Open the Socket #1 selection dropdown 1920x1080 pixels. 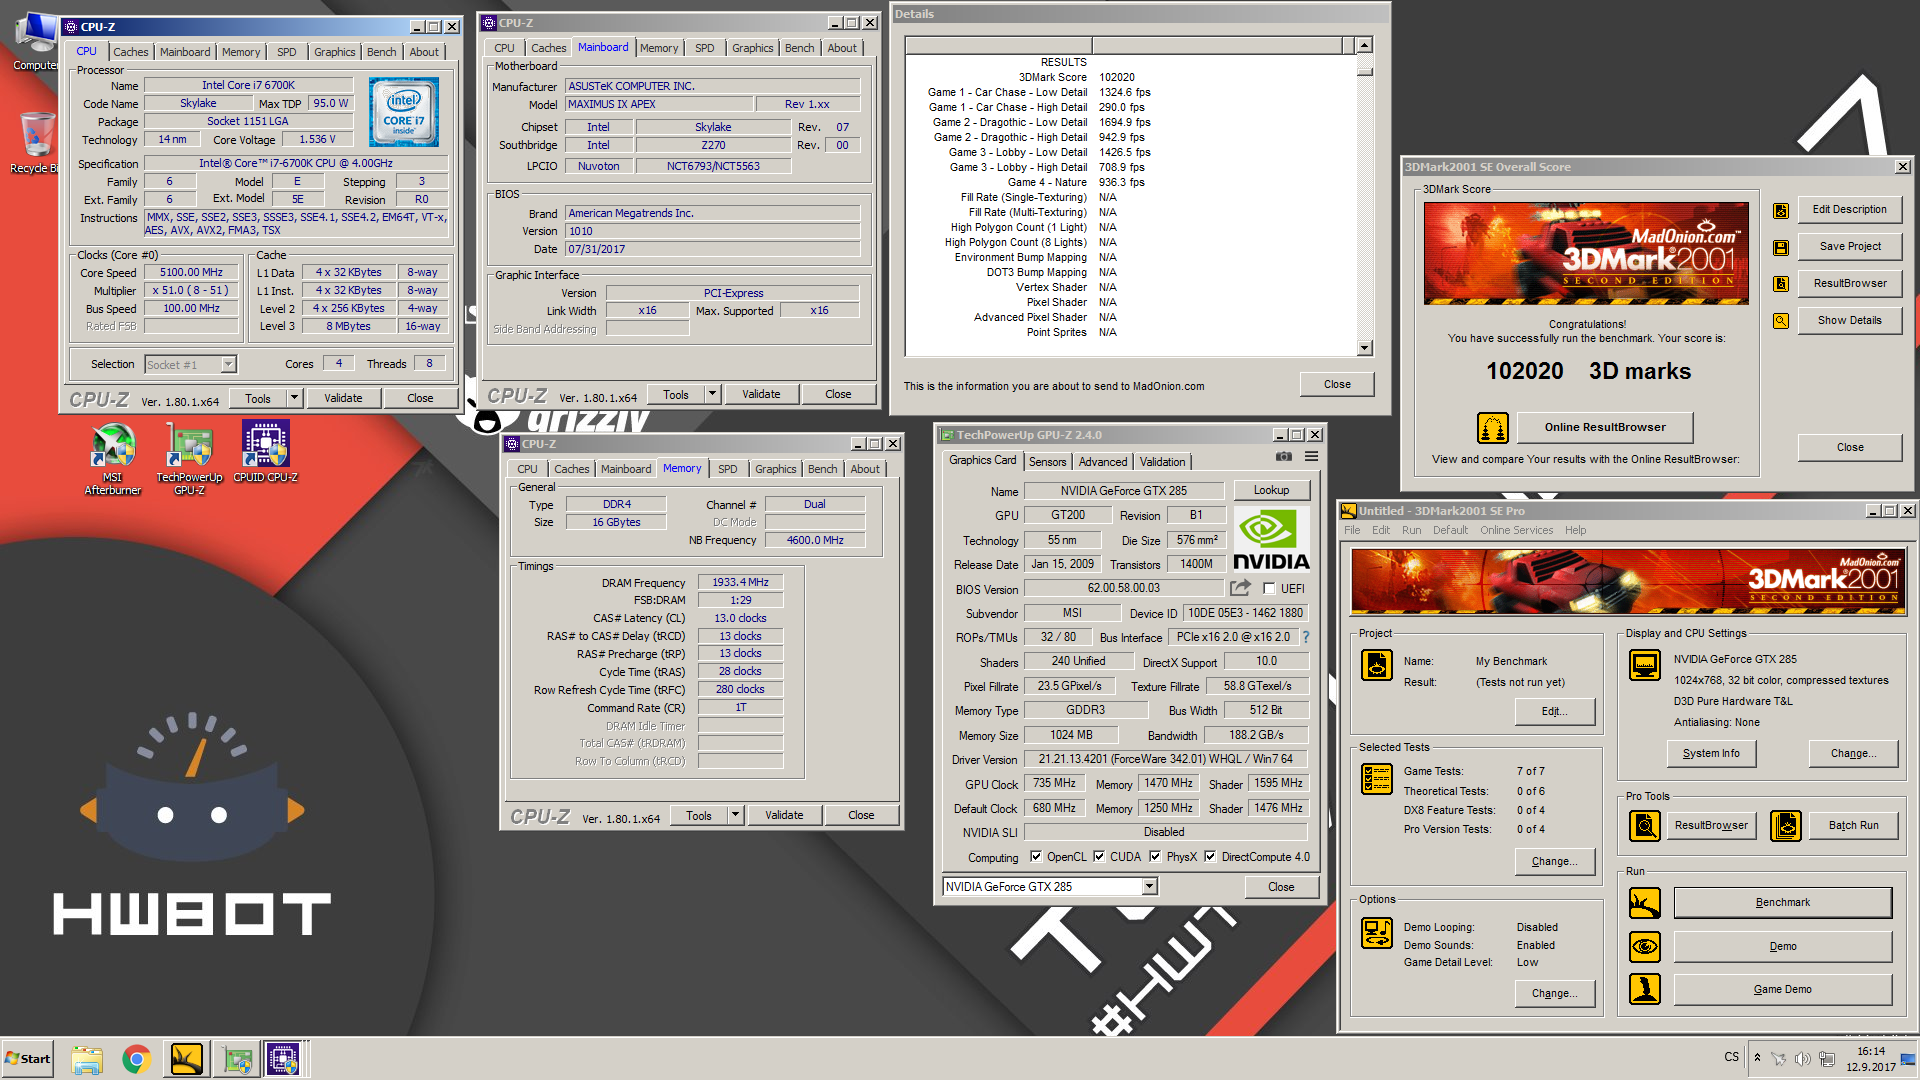point(228,365)
